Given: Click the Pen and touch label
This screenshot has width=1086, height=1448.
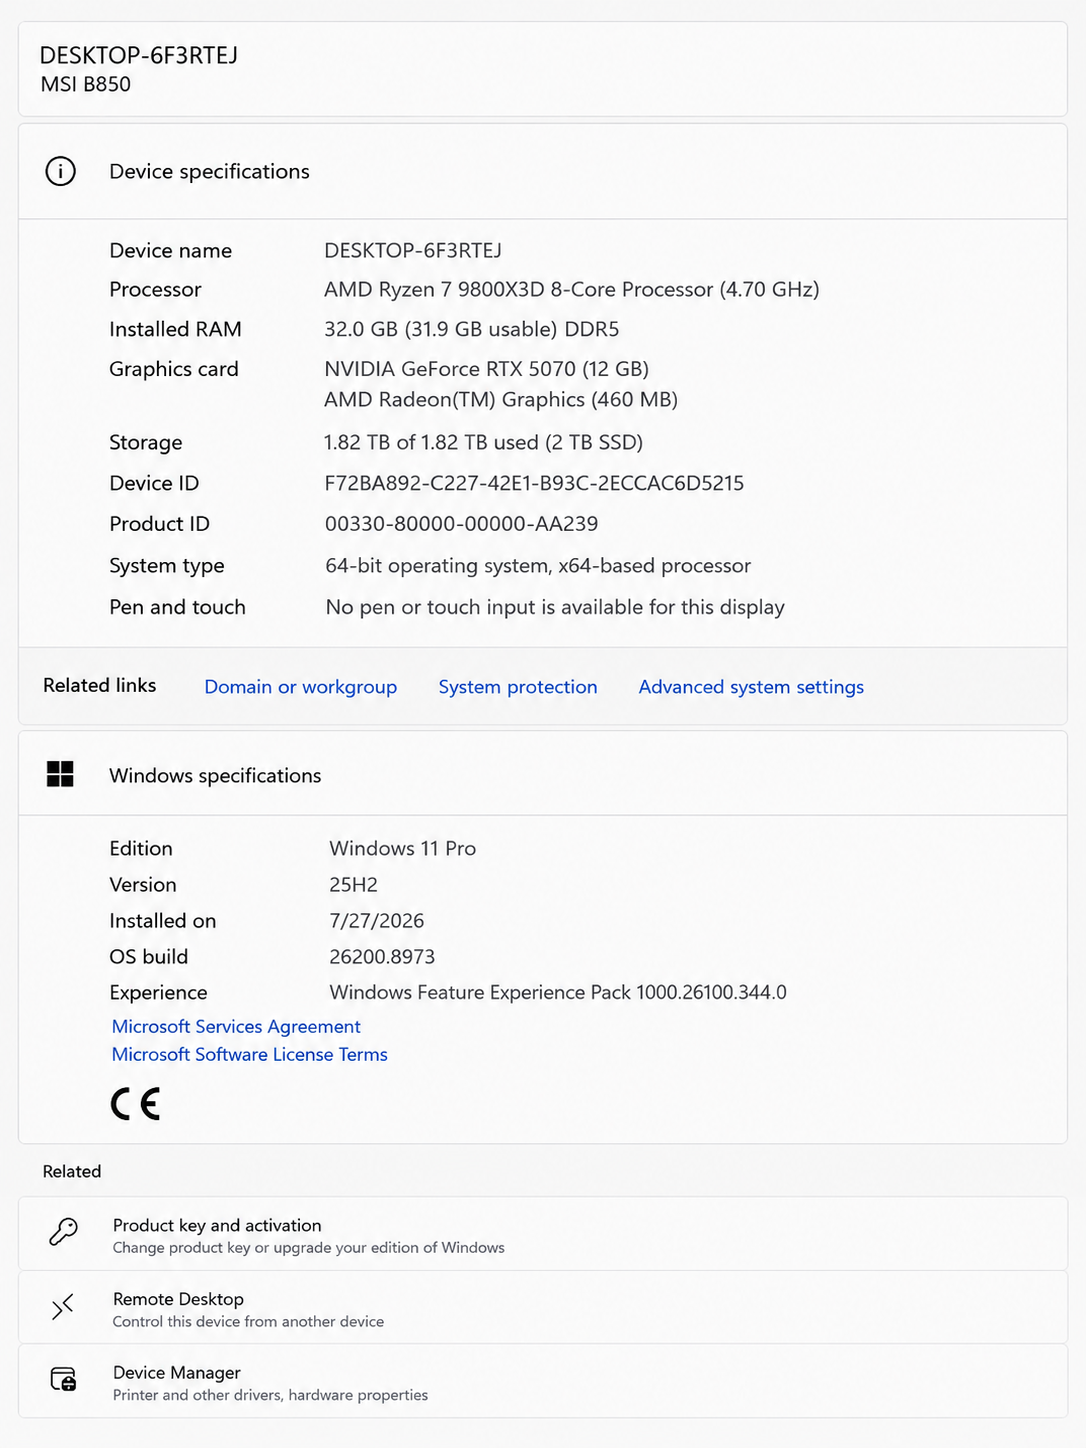Looking at the screenshot, I should coord(177,608).
